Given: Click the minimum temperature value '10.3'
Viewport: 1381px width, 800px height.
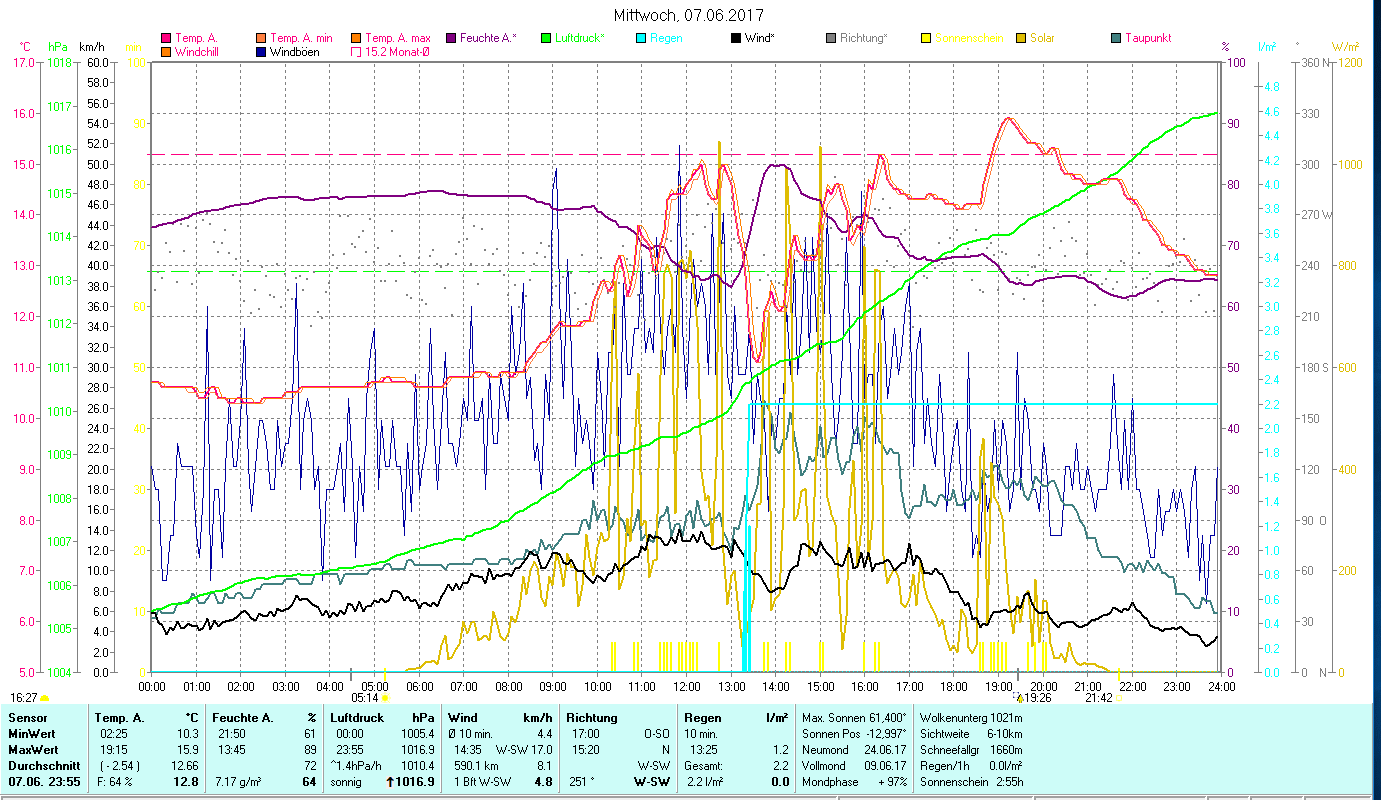Looking at the screenshot, I should coord(188,734).
